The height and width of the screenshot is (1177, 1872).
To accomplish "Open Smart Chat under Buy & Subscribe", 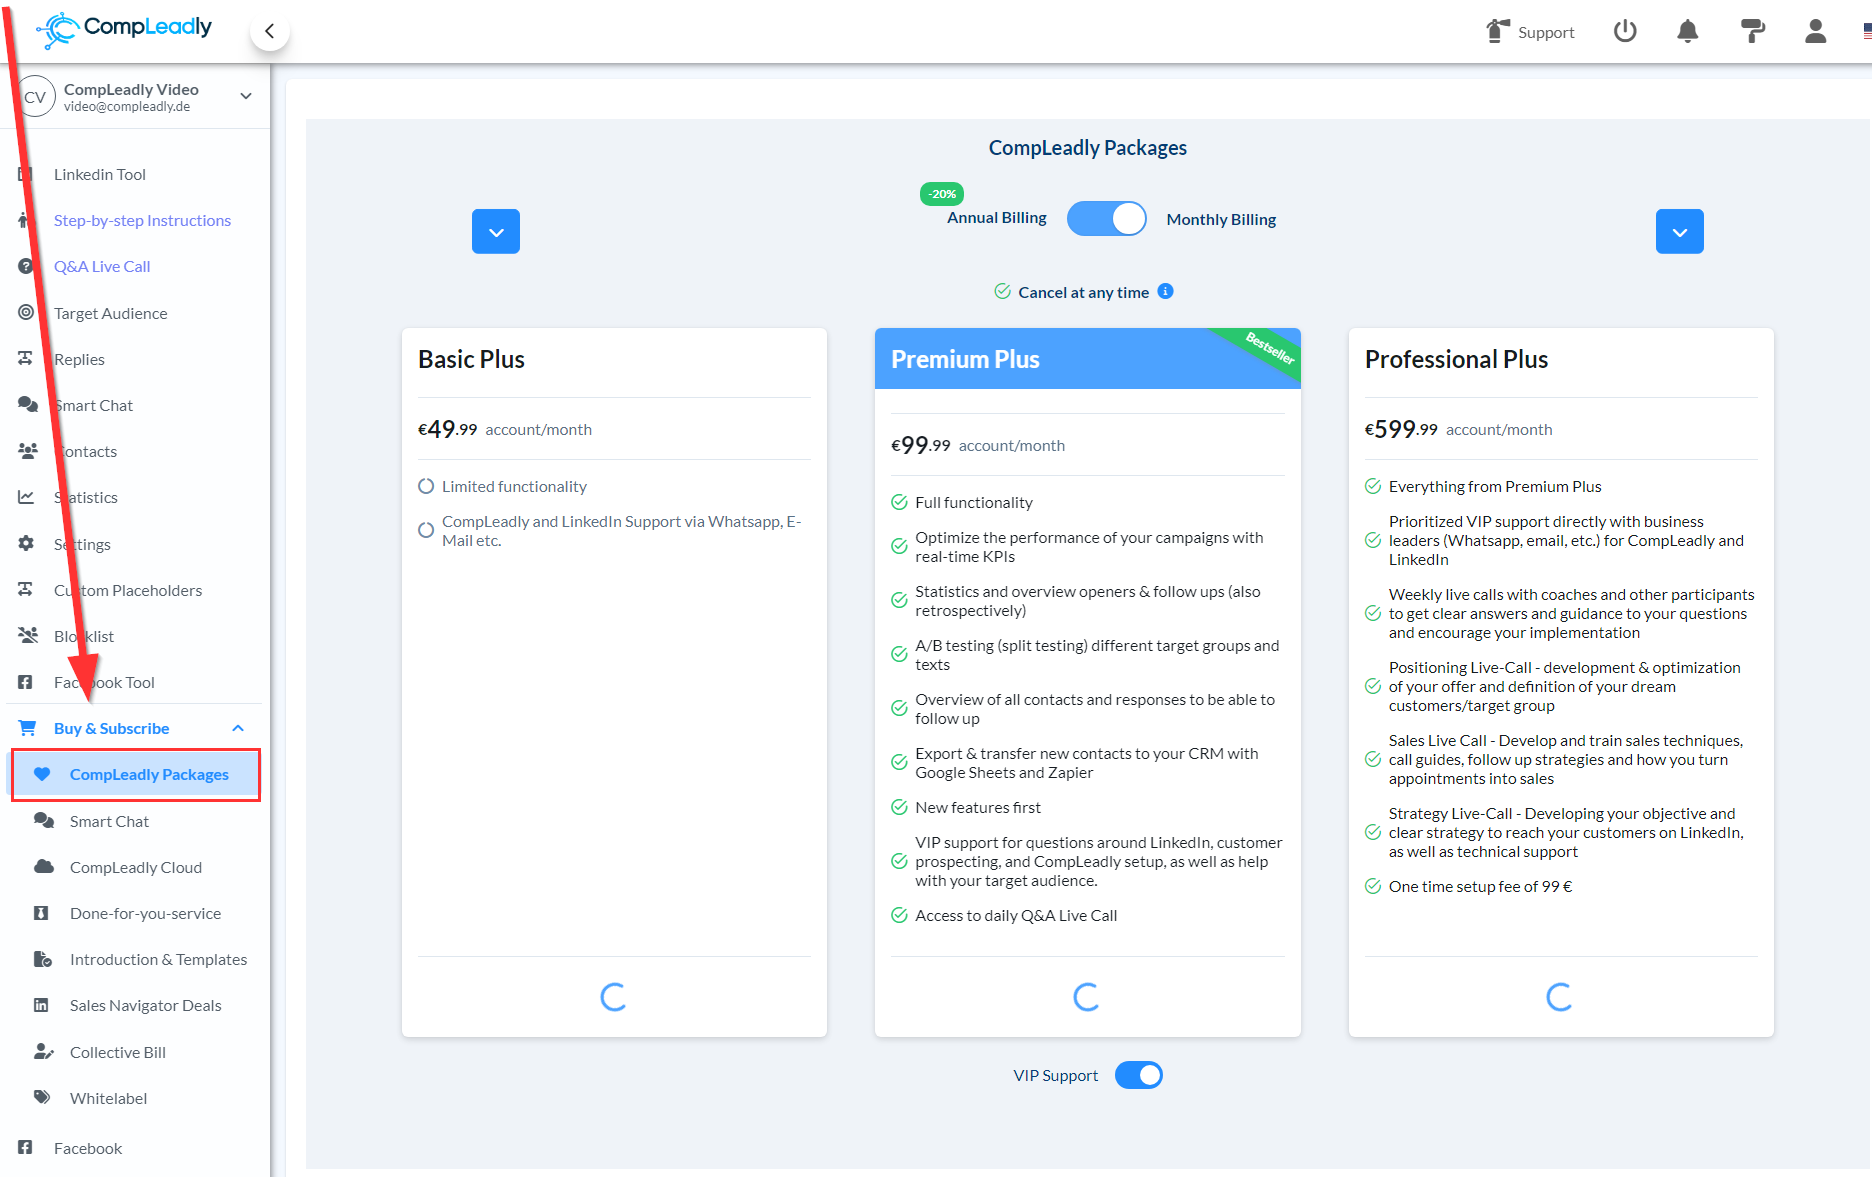I will click(109, 821).
